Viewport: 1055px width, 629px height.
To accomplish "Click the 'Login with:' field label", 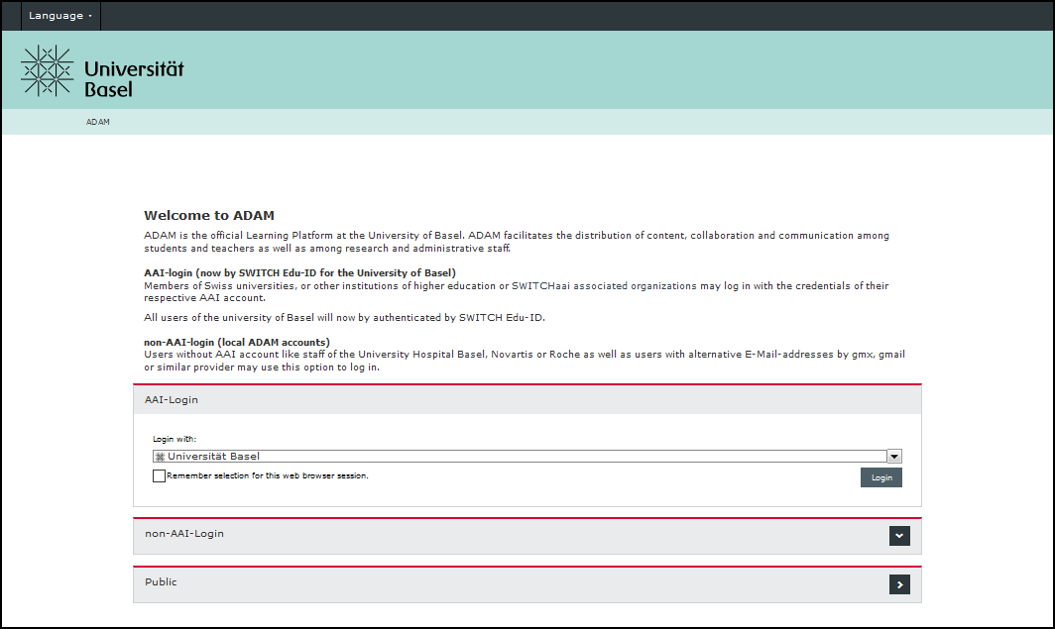I will click(x=175, y=439).
